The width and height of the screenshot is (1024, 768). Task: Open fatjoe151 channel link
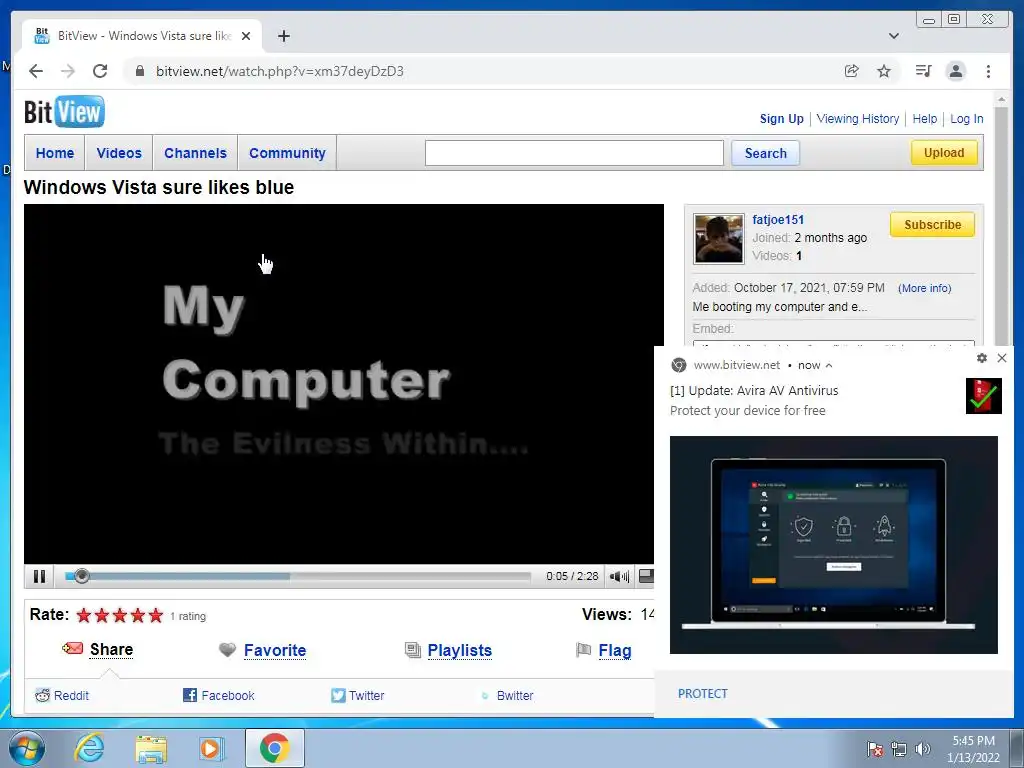[x=778, y=220]
